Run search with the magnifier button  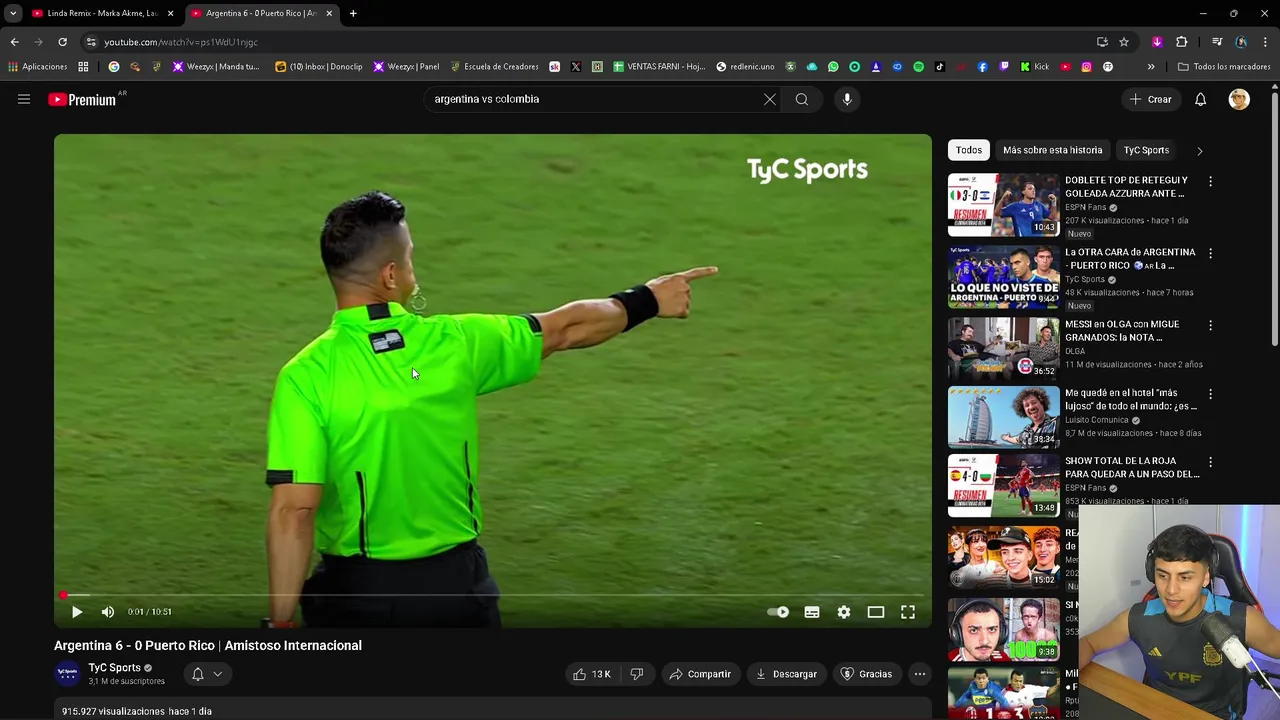coord(802,99)
